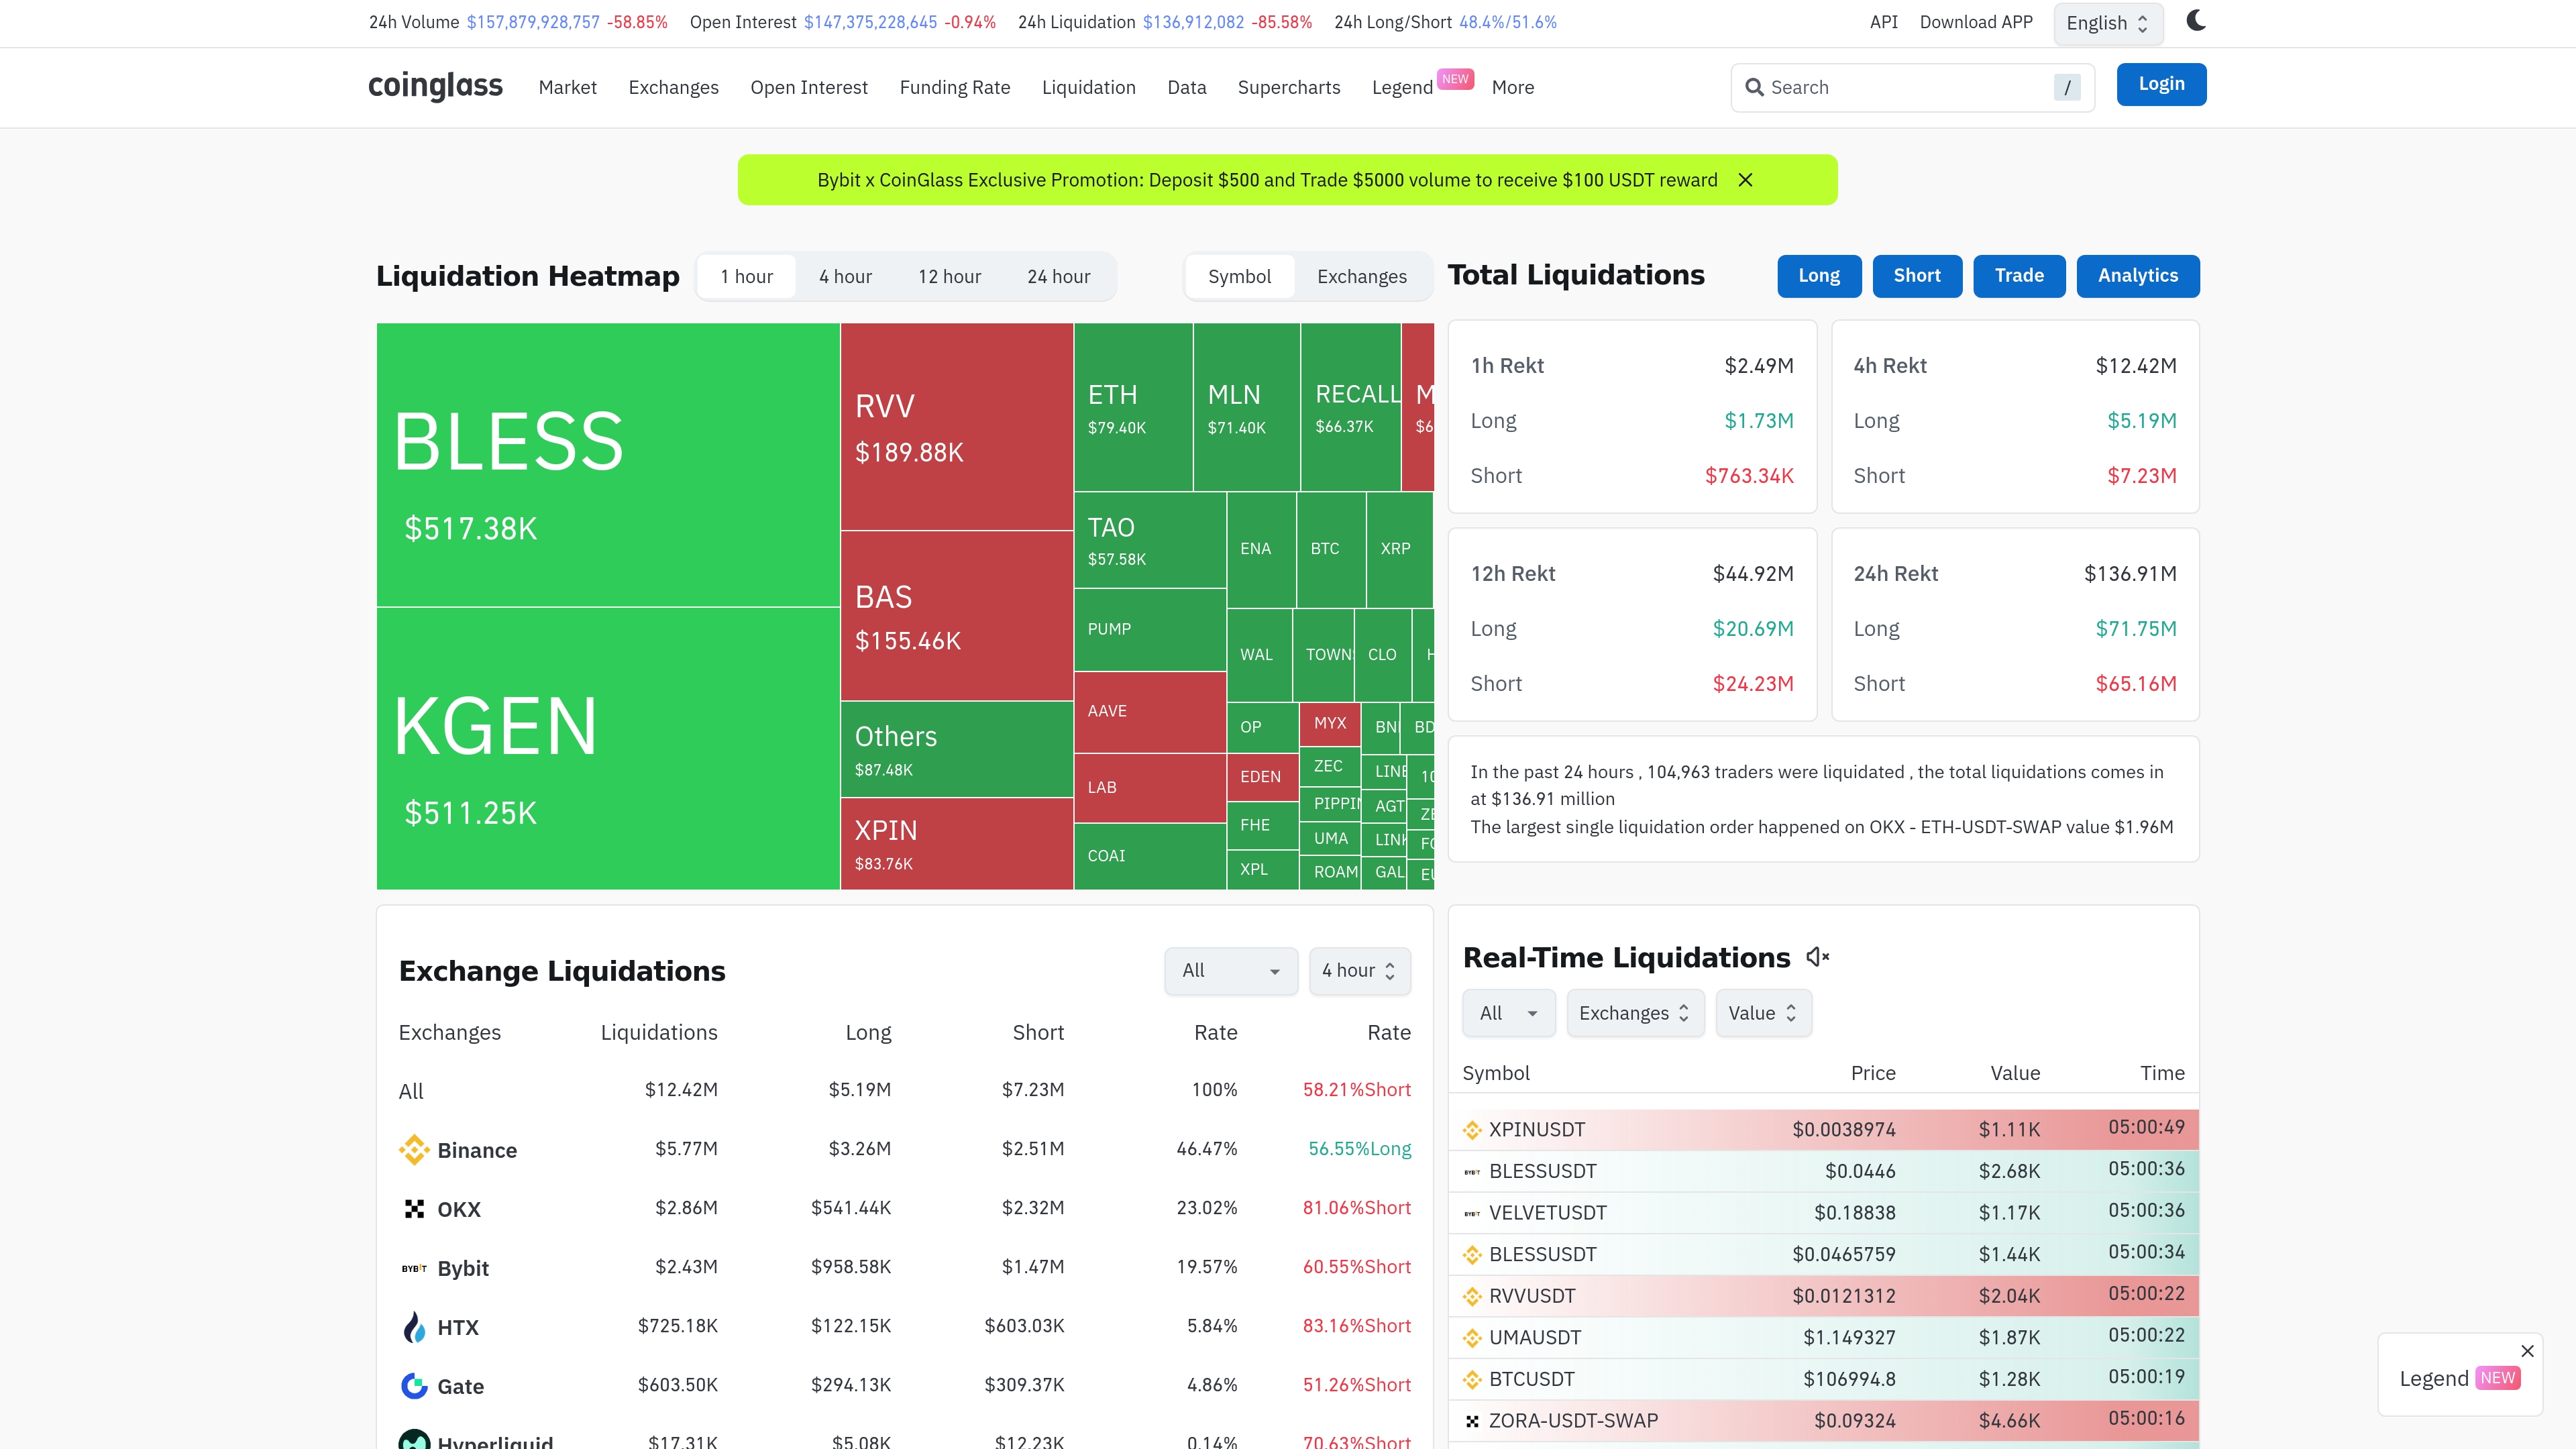Click the BLESS heatmap tile
This screenshot has height=1449, width=2576.
coord(607,464)
